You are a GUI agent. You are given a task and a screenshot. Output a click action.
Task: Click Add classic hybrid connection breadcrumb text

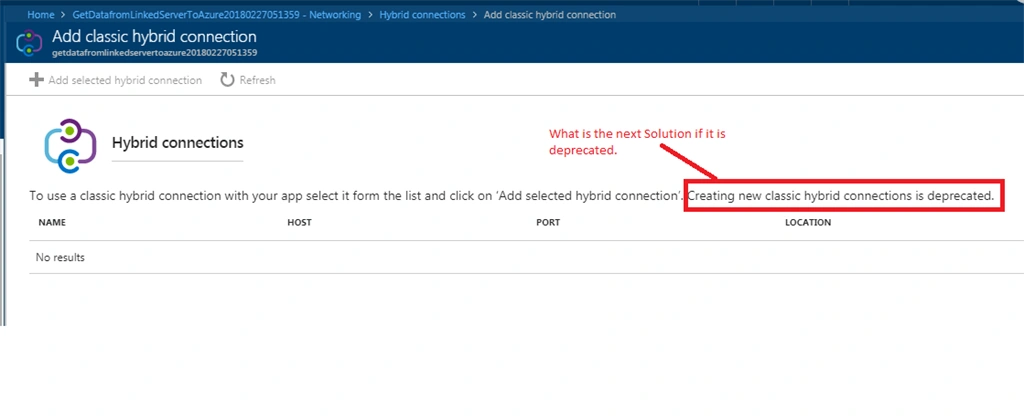pyautogui.click(x=549, y=14)
